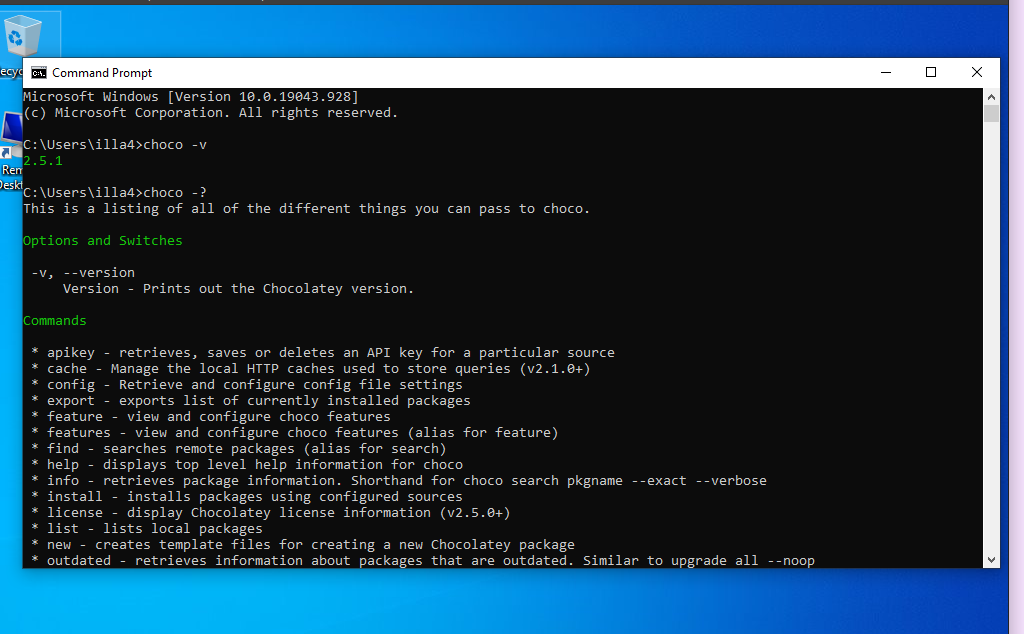Image resolution: width=1024 pixels, height=634 pixels.
Task: Click the Command Prompt title bar text
Action: tap(102, 73)
